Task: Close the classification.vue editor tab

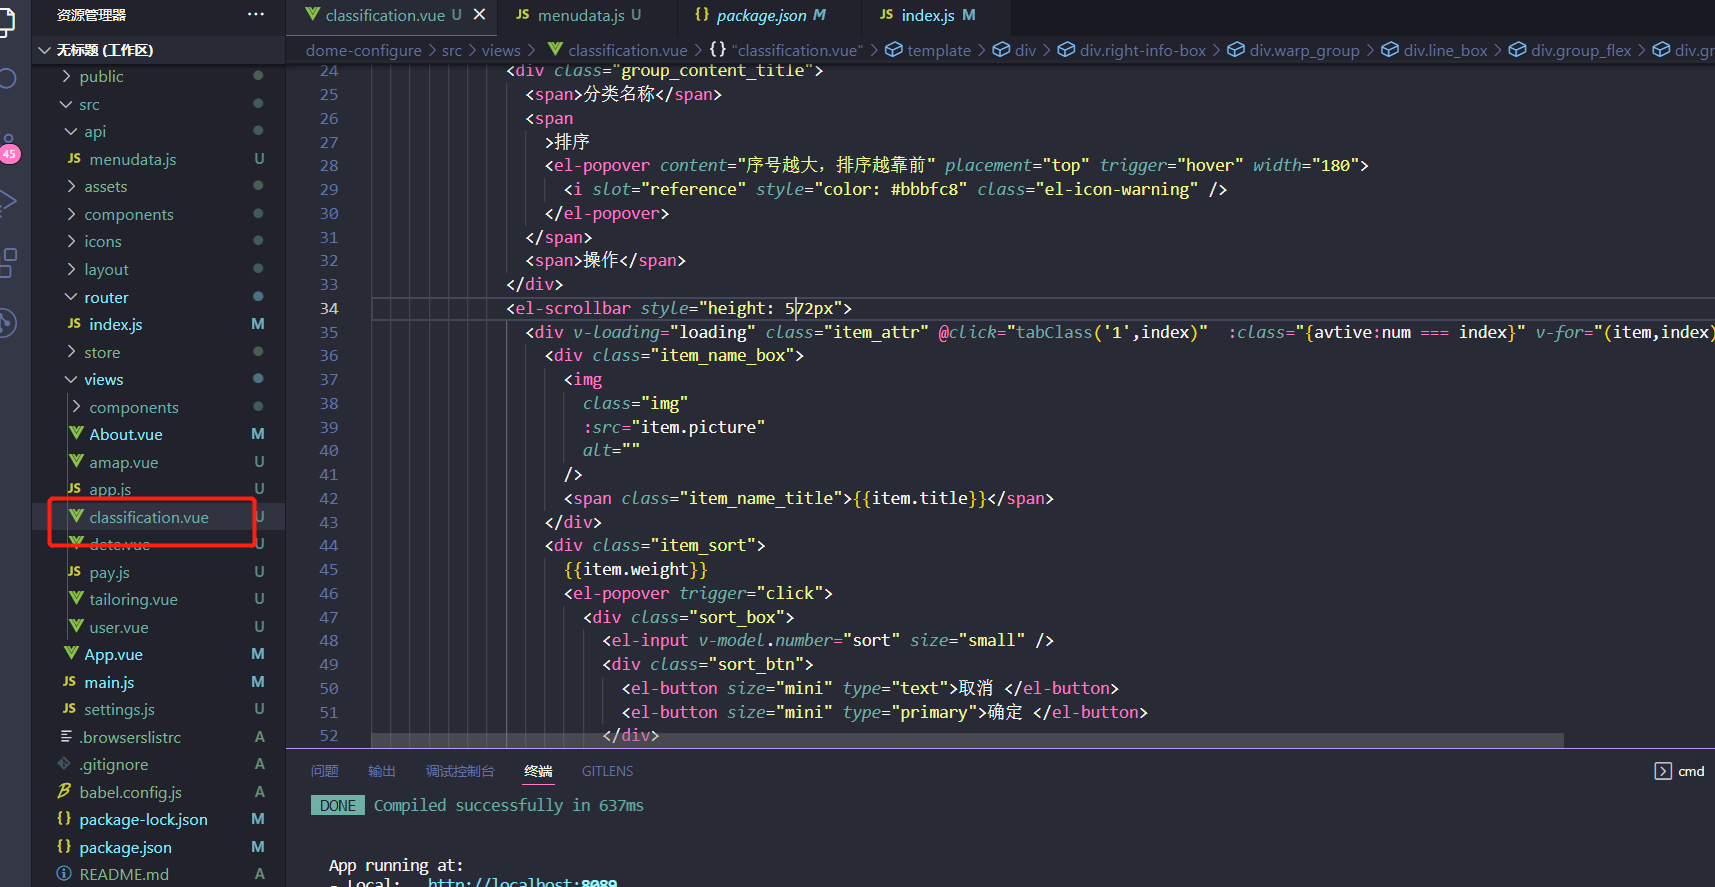Action: (479, 14)
